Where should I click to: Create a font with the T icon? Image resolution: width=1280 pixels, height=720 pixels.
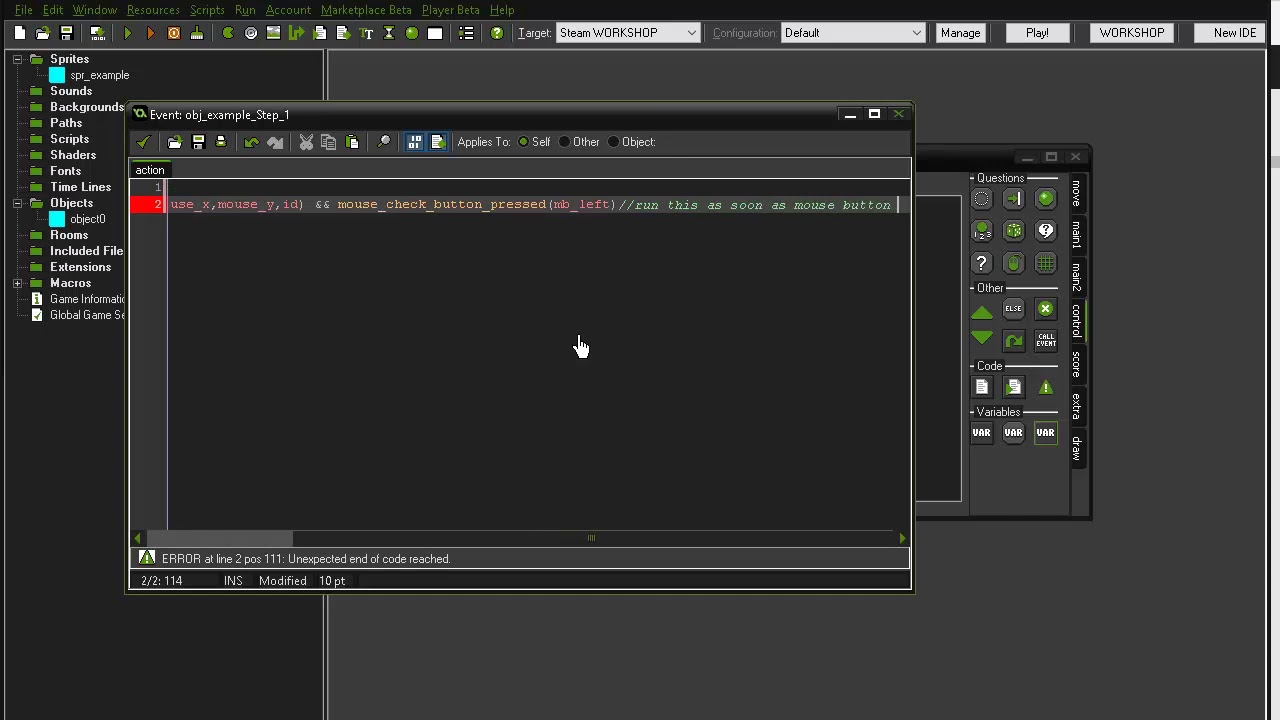point(366,33)
